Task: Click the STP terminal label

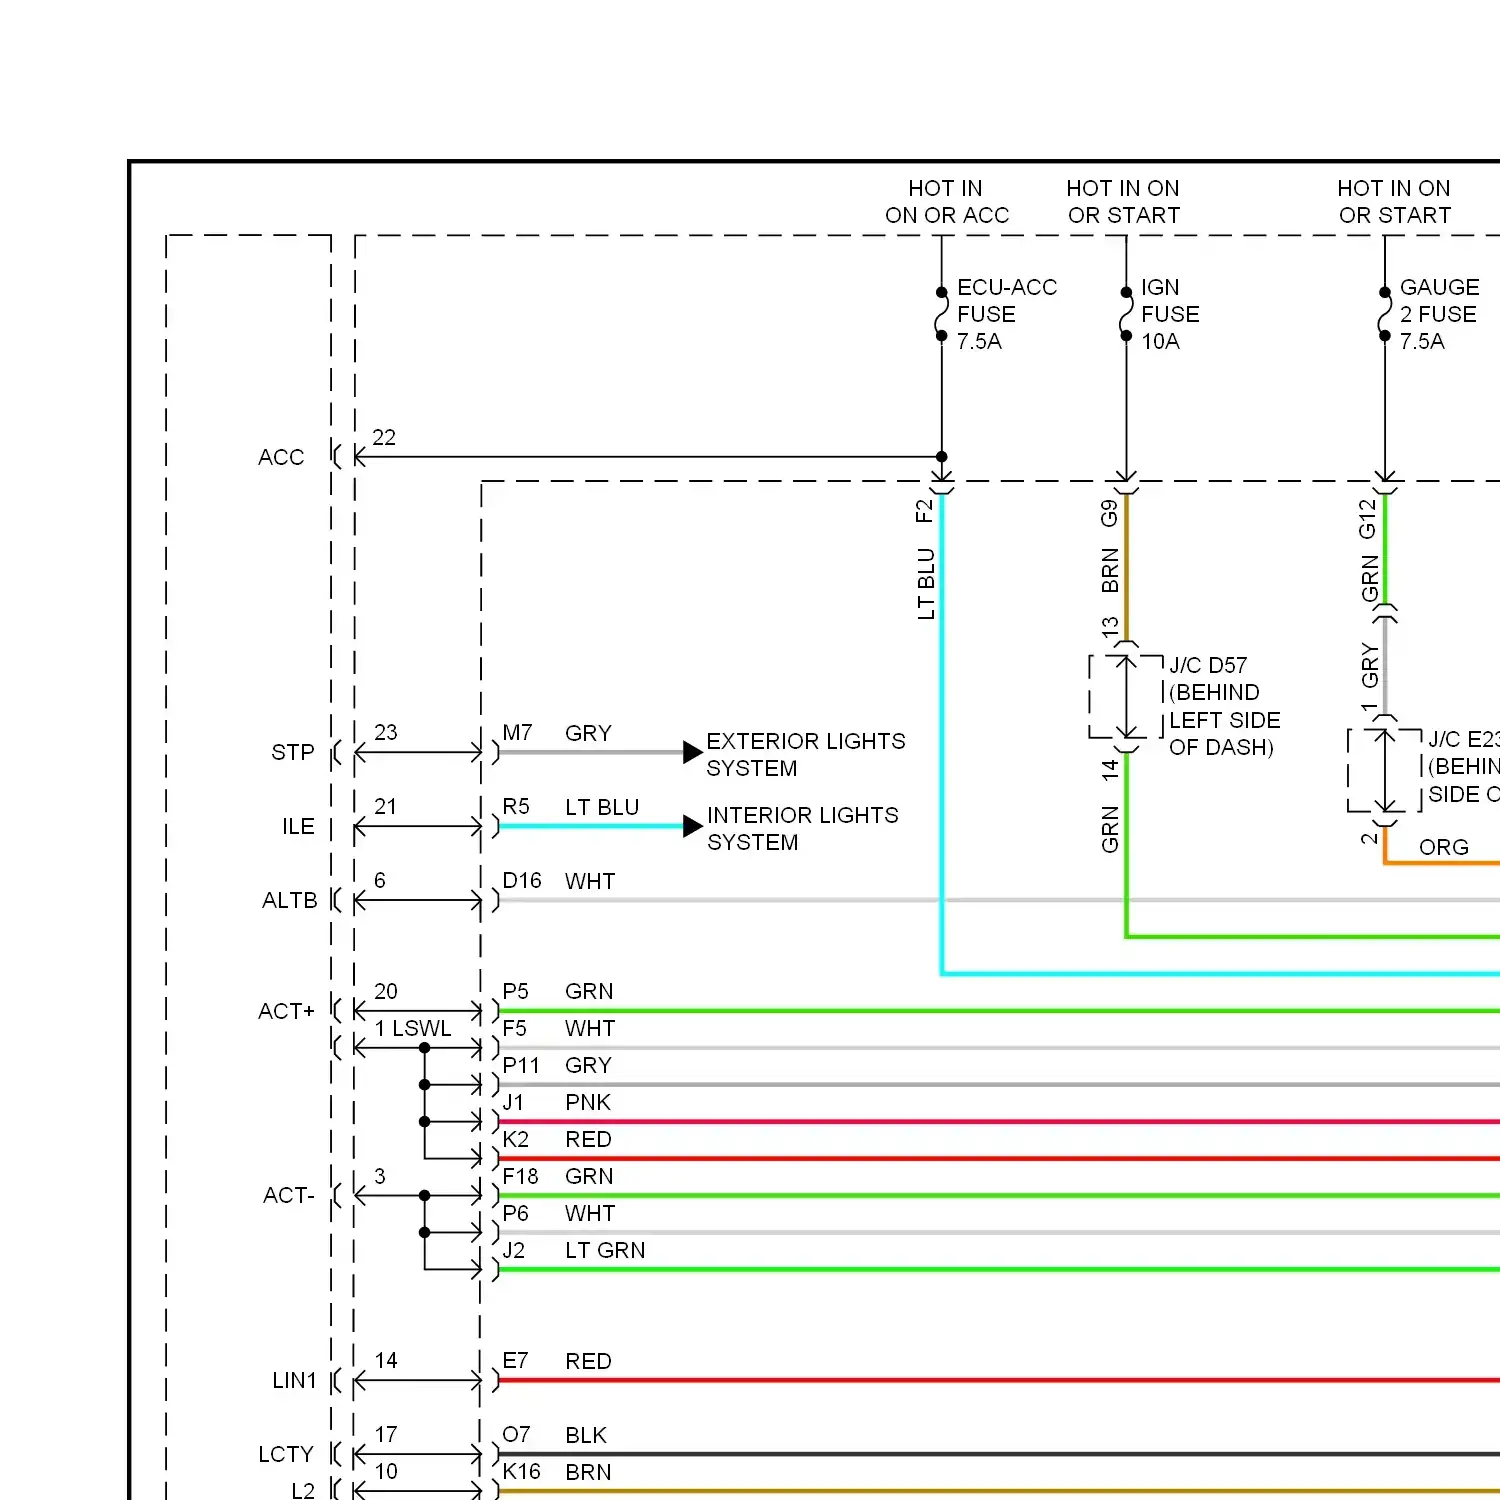Action: (x=293, y=752)
